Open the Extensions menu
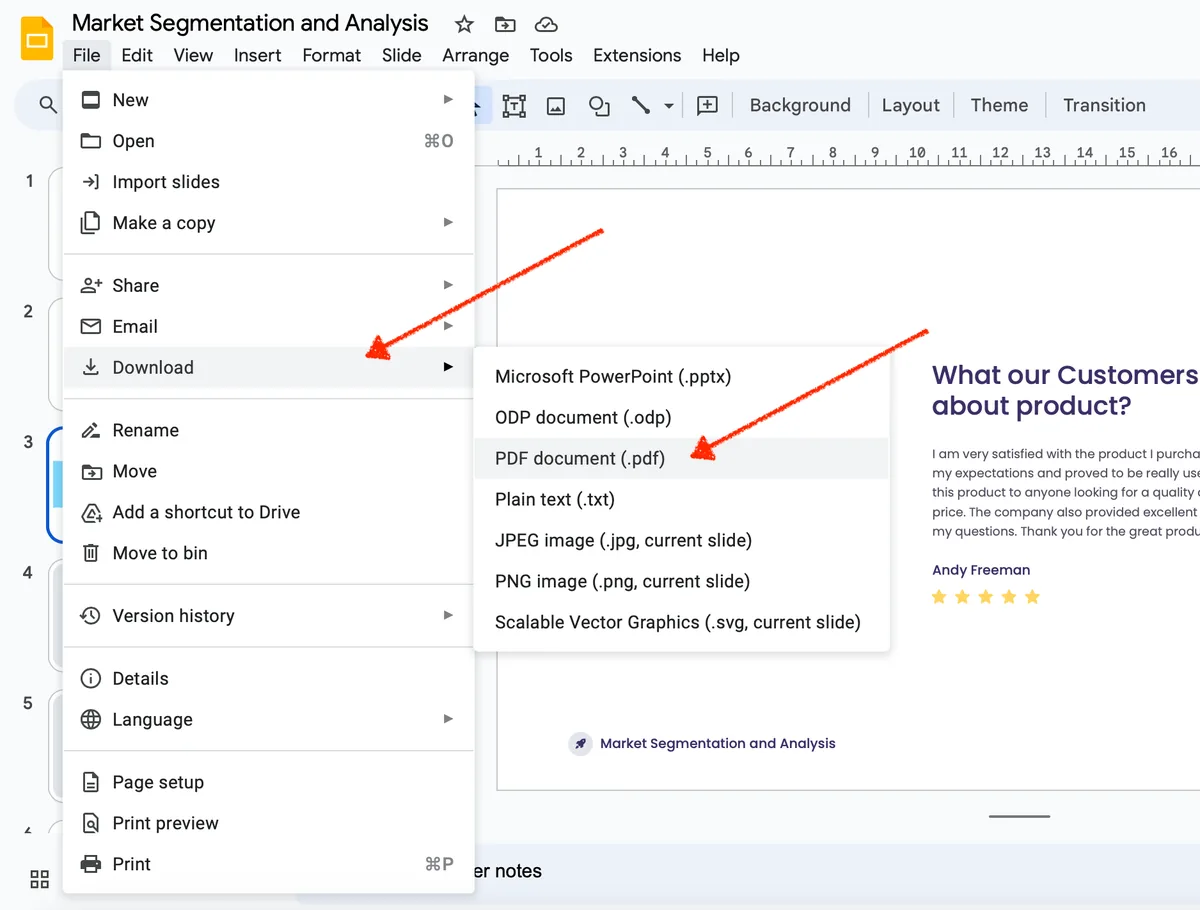This screenshot has width=1200, height=910. (637, 55)
